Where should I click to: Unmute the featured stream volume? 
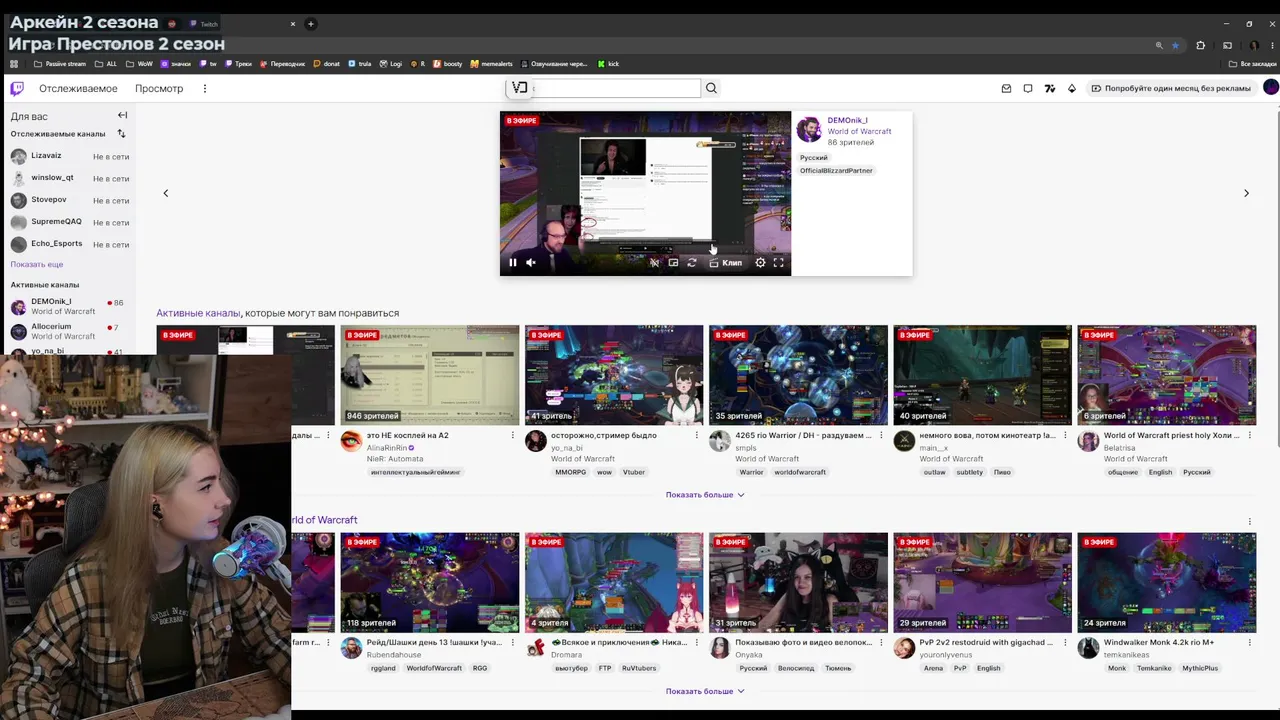531,263
